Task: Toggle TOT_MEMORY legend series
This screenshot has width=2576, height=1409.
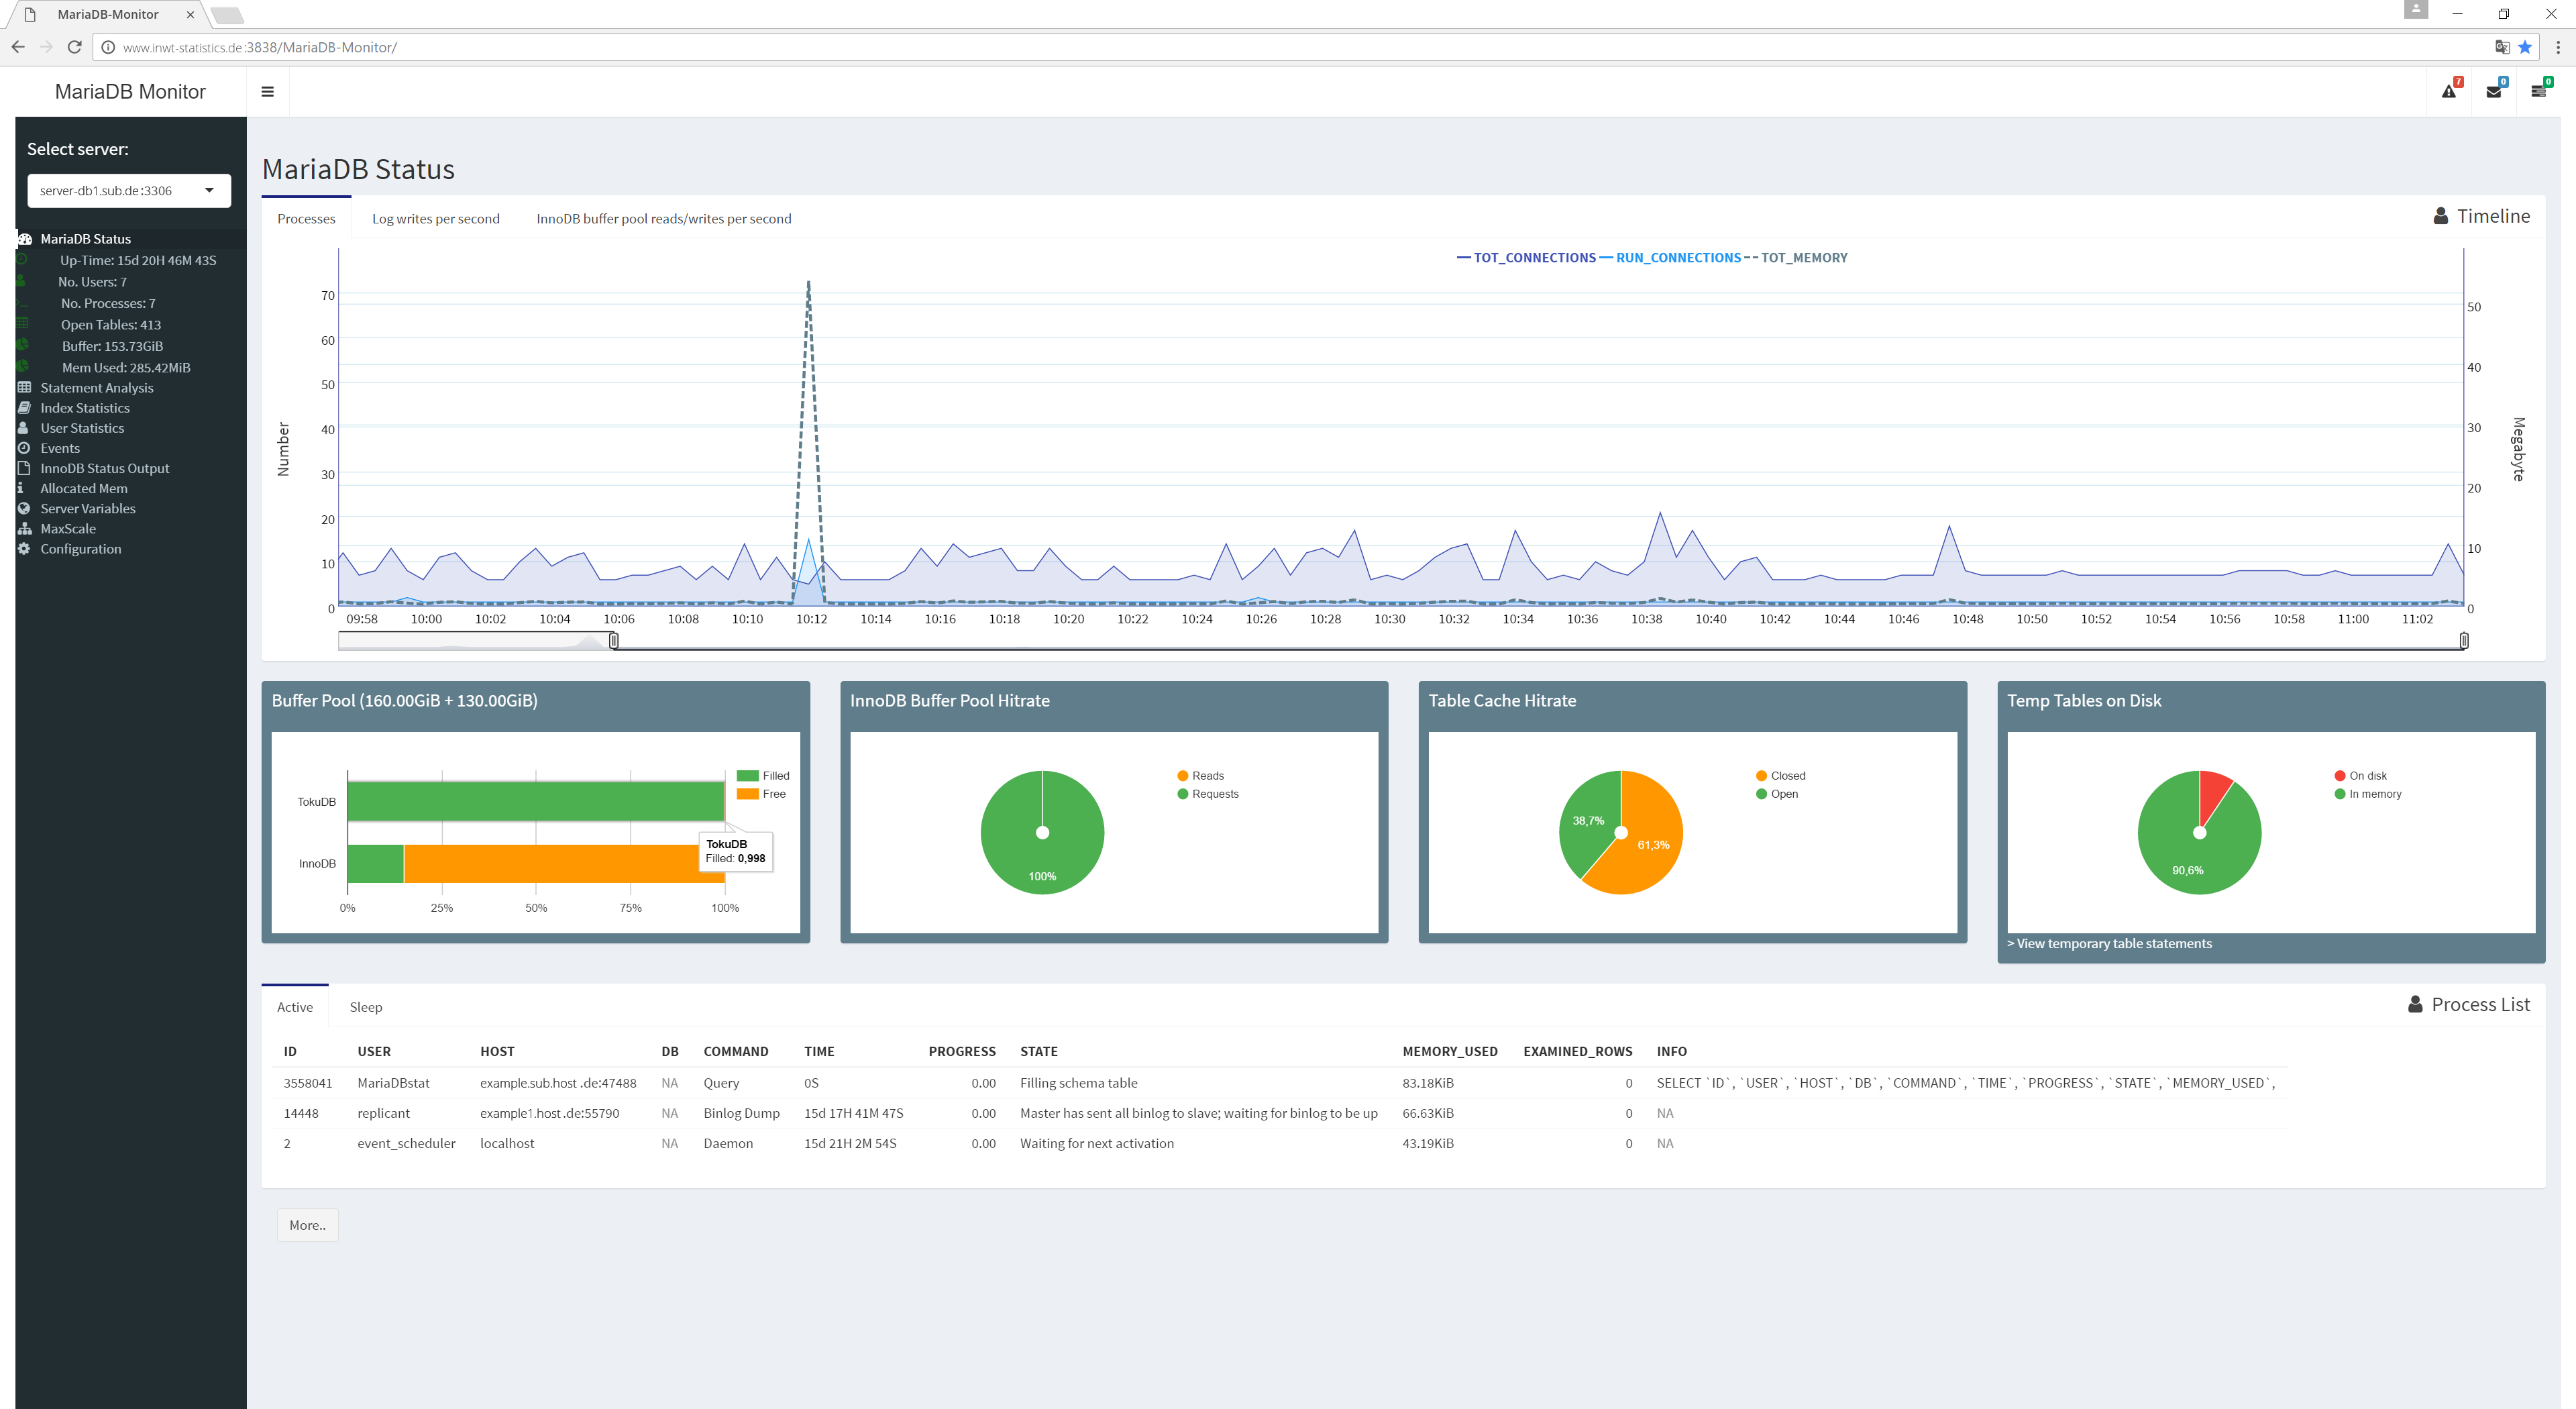Action: pos(1796,257)
